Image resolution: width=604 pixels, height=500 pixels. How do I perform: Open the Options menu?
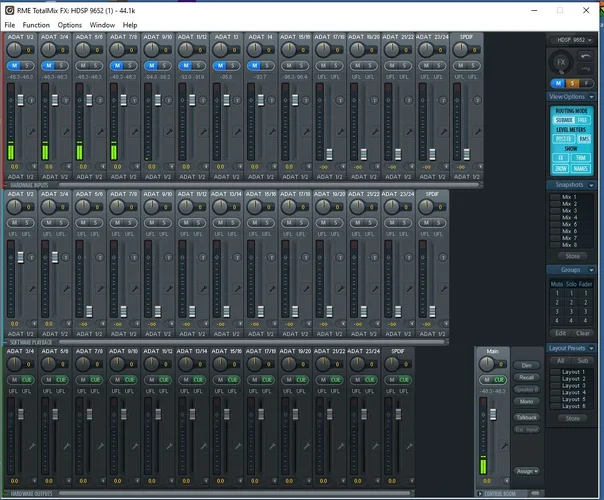[x=70, y=24]
